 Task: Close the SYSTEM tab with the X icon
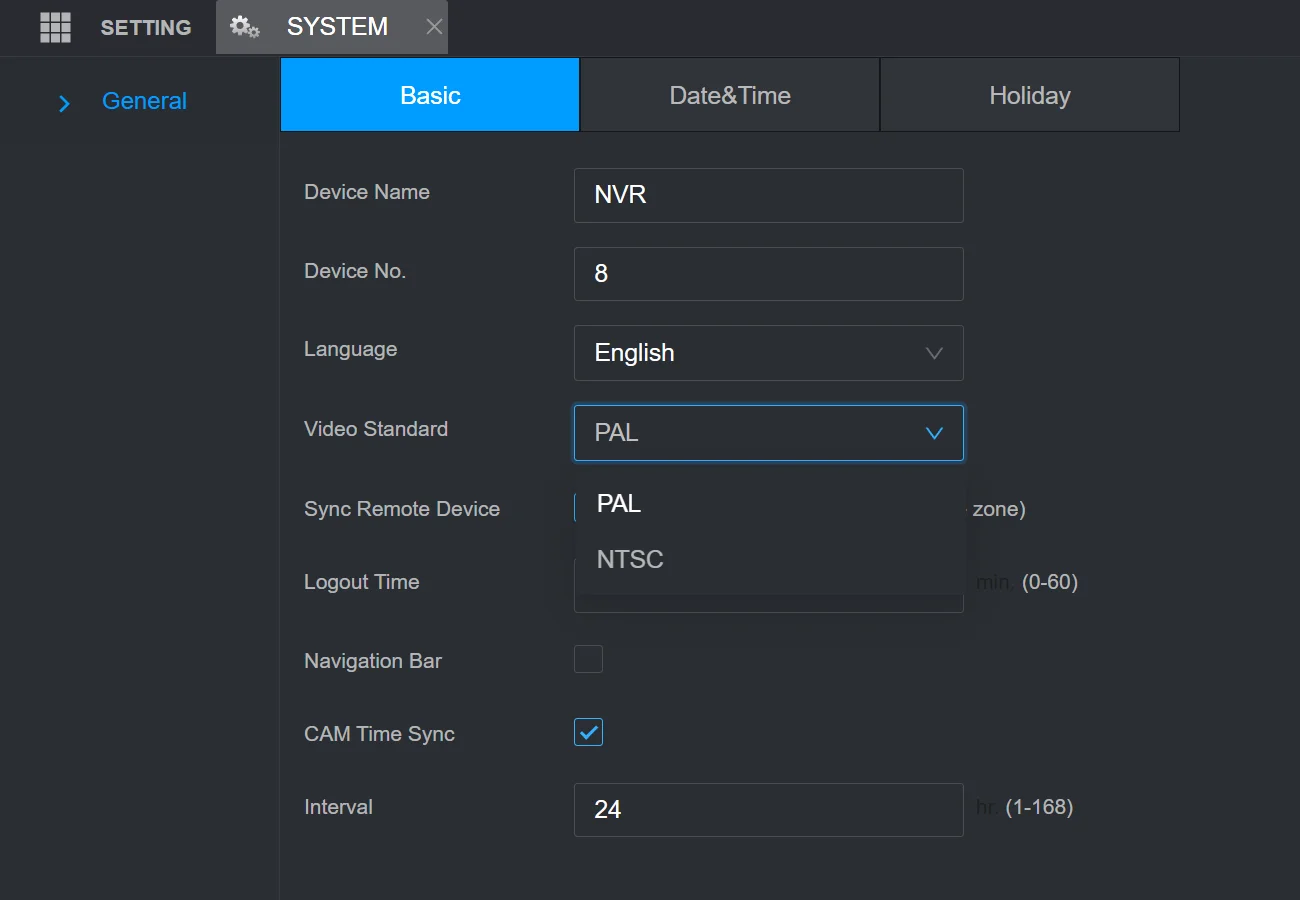434,27
